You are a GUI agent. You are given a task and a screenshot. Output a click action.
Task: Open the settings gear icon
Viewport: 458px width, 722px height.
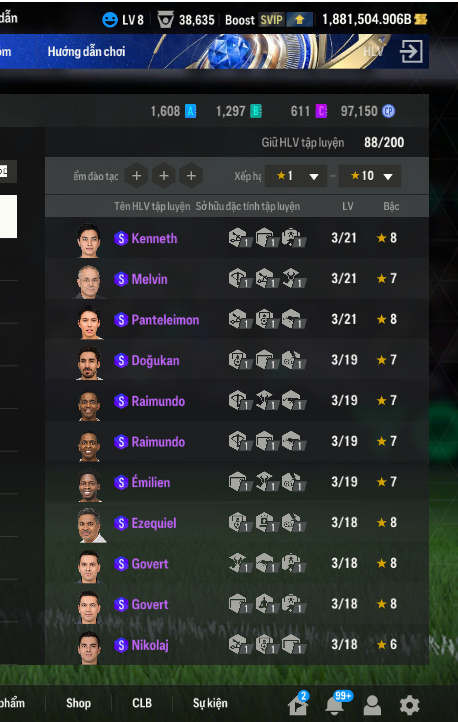pyautogui.click(x=409, y=705)
